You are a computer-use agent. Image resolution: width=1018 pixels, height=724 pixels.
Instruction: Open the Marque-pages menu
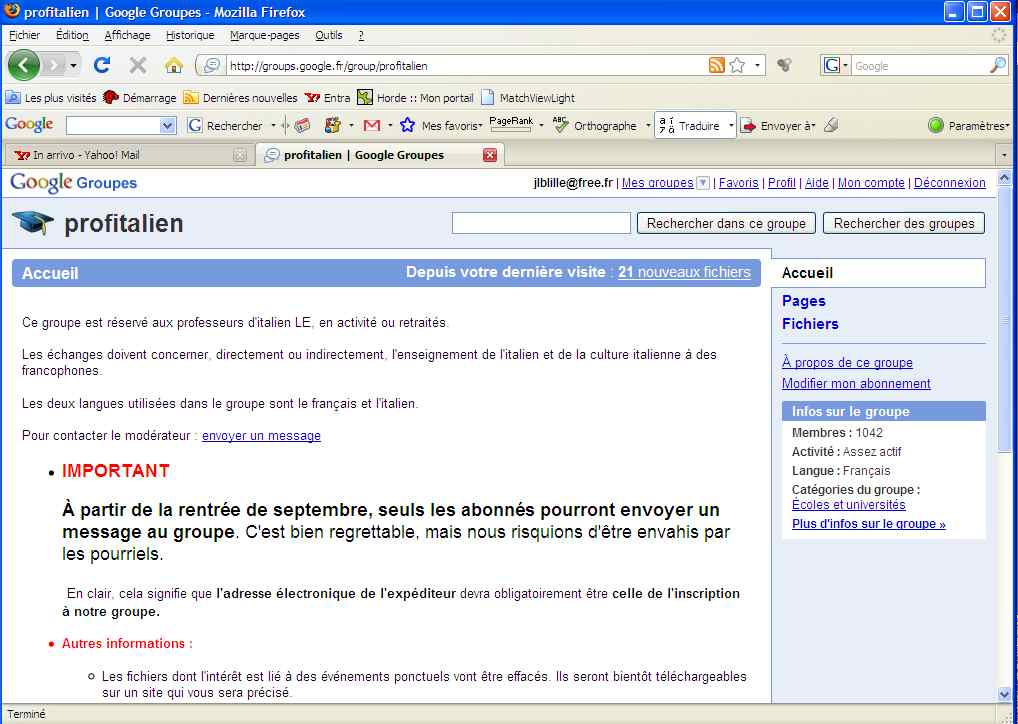pos(265,35)
